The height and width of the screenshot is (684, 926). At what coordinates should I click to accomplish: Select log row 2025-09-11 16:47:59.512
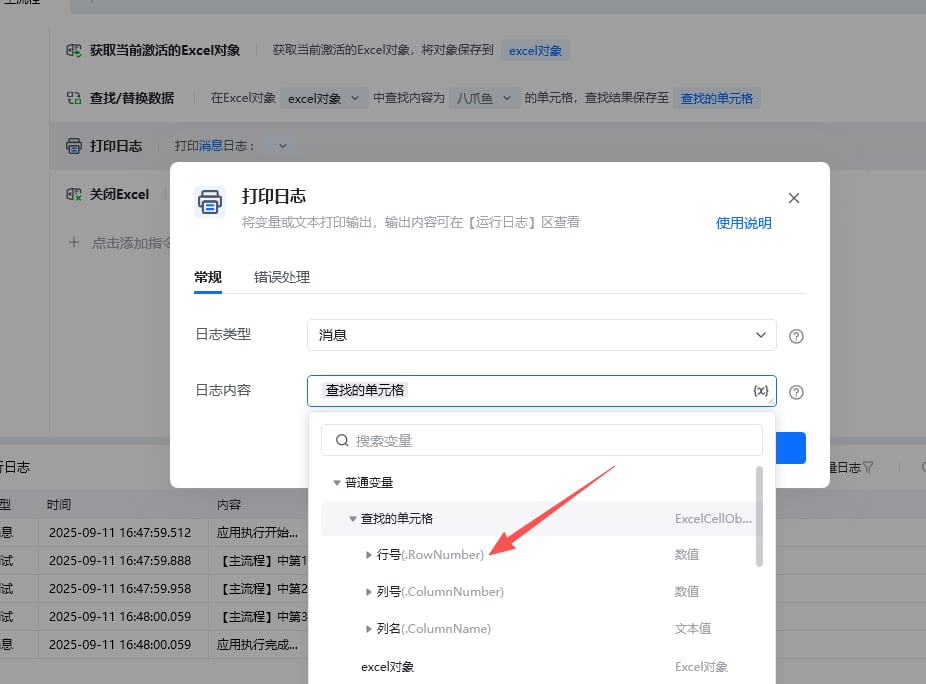tap(120, 532)
